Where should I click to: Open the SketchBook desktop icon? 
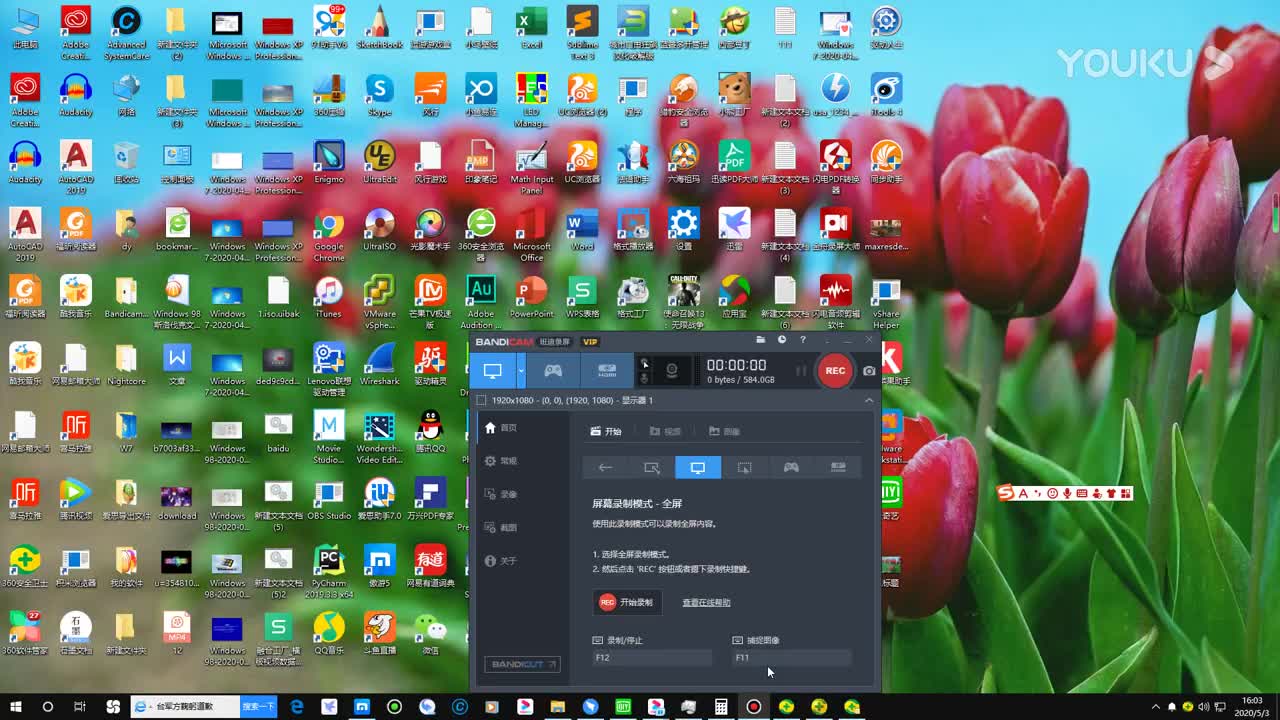coord(379,27)
